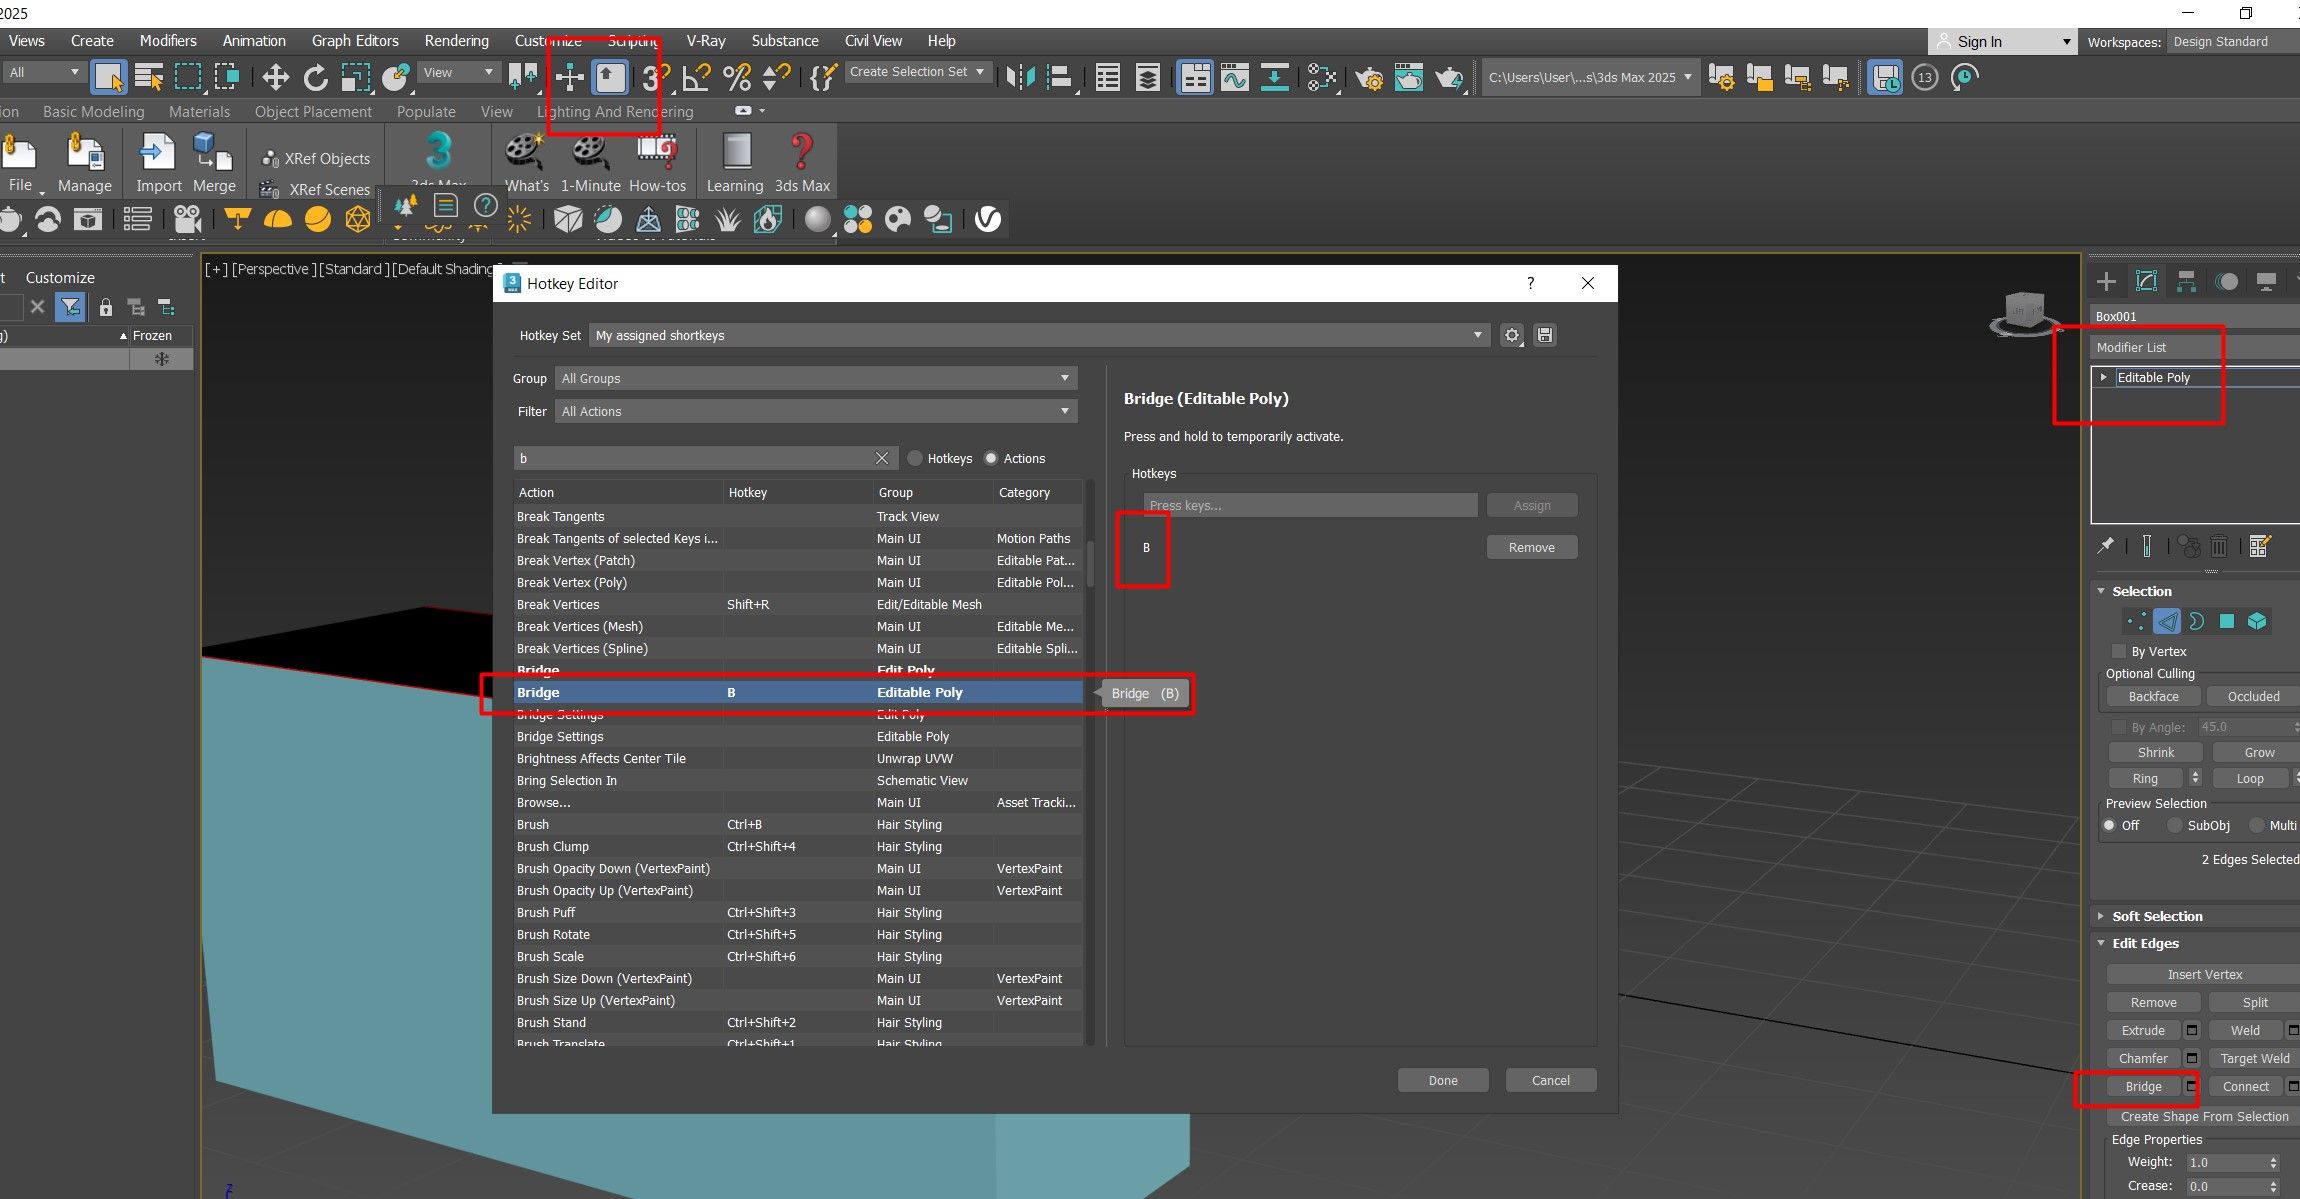Click Done in Hotkey Editor
The width and height of the screenshot is (2300, 1199).
click(1443, 1080)
